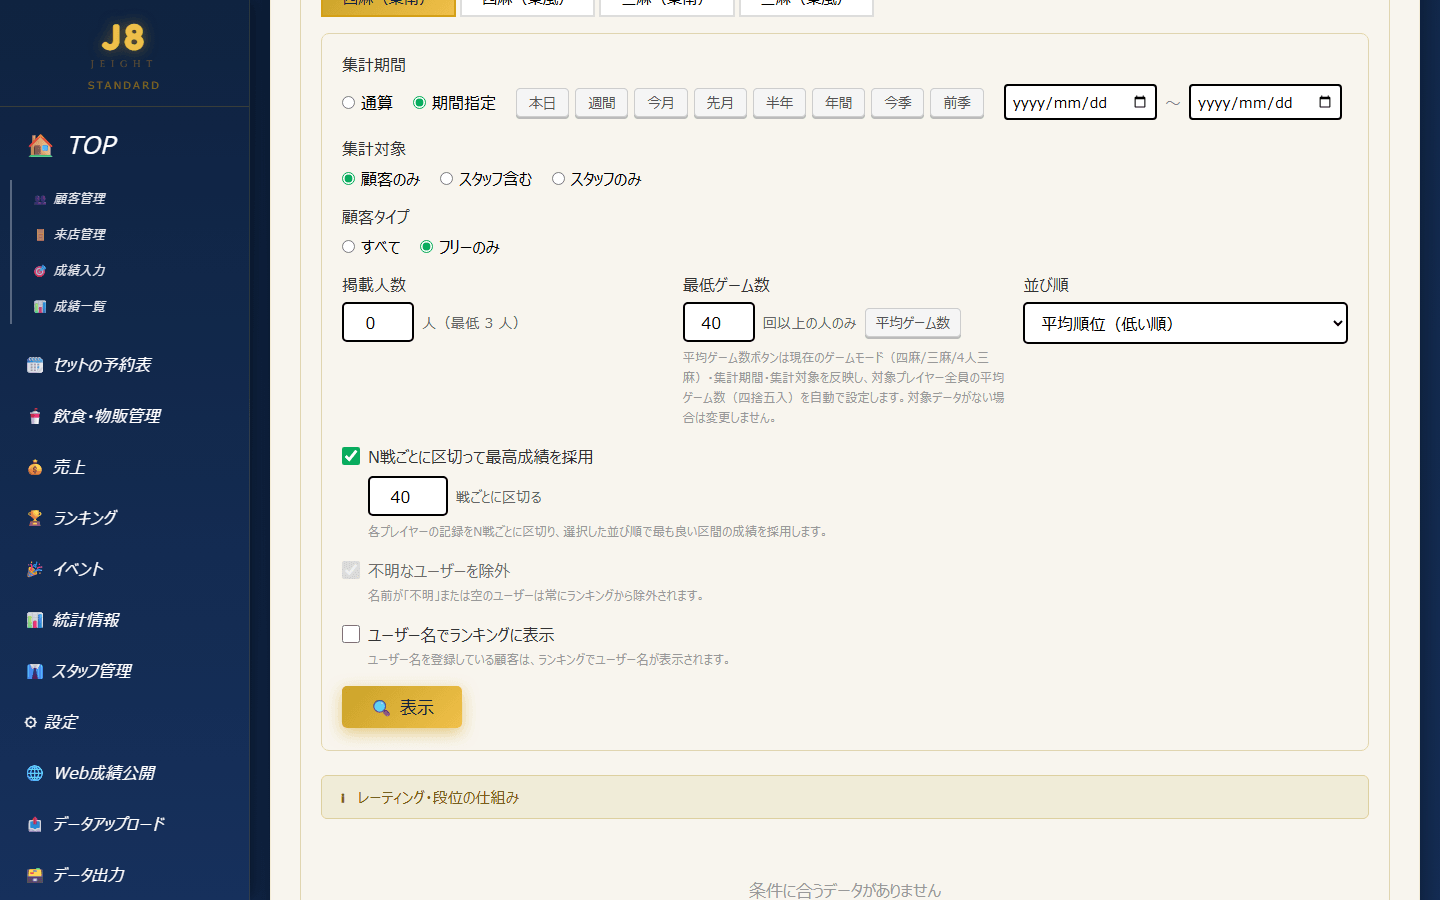Click the 掲載人数 number input

point(378,322)
